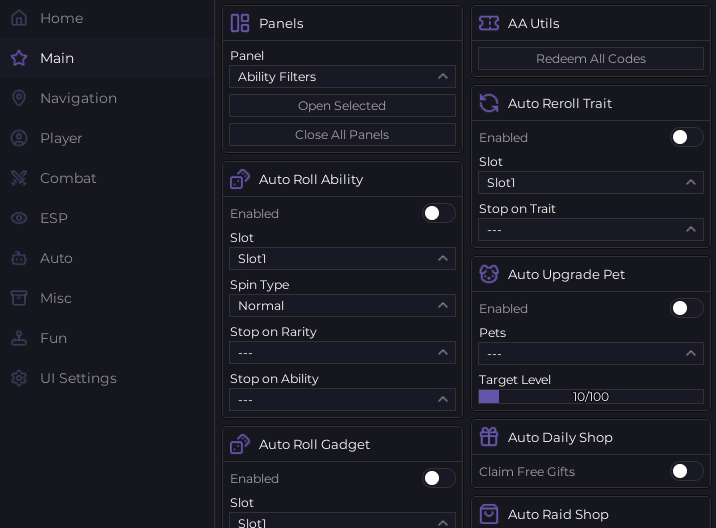Enable the Auto Roll Ability toggle
Viewport: 716px width, 528px height.
point(439,213)
